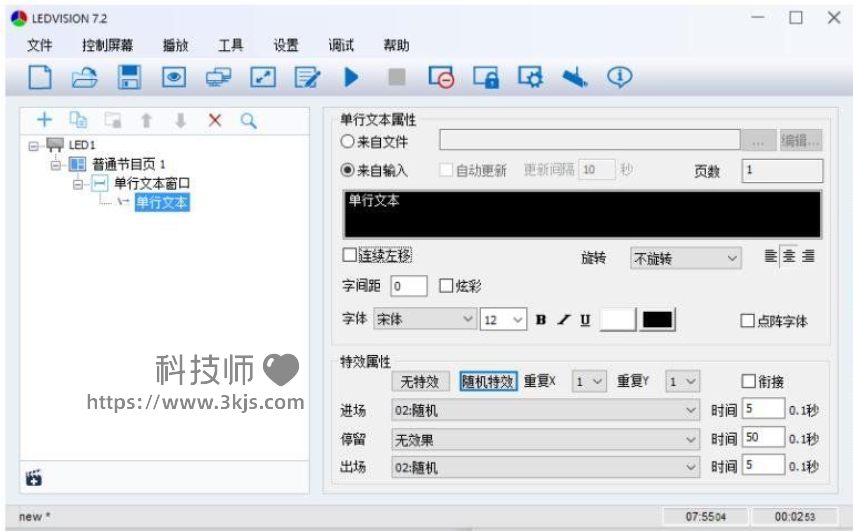Click the eye preview toolbar icon
Image resolution: width=853 pixels, height=531 pixels.
174,77
